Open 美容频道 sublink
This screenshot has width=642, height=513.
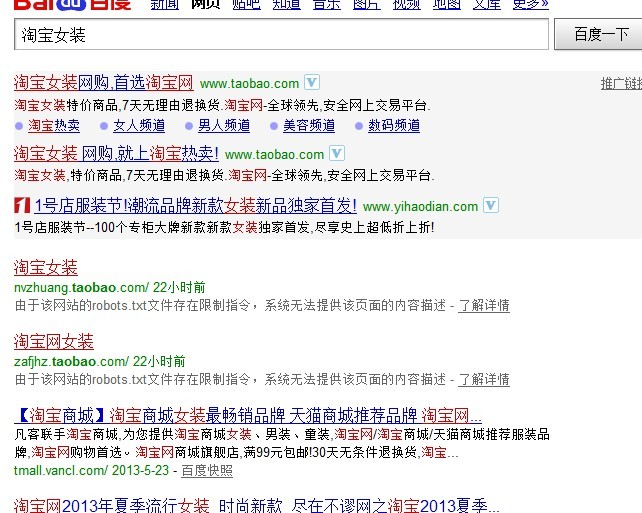(x=309, y=126)
